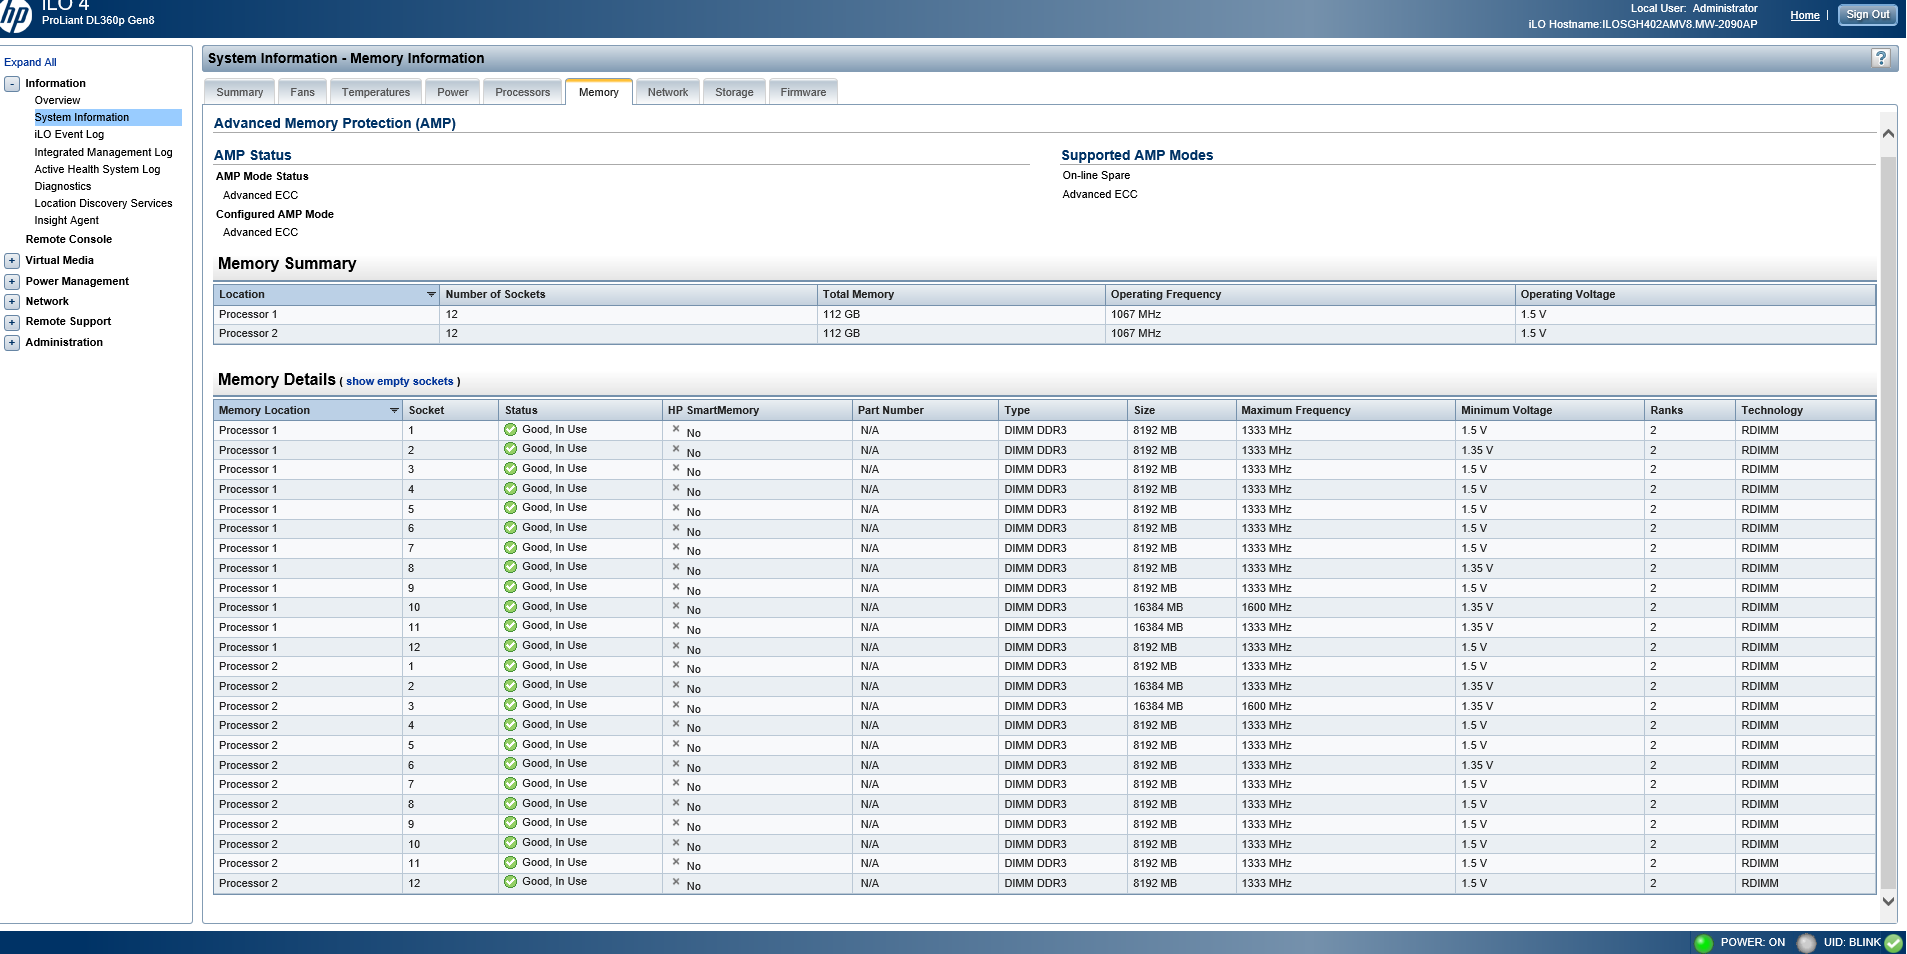Screen dimensions: 1907x954
Task: Click the Home link in header
Action: (x=1805, y=15)
